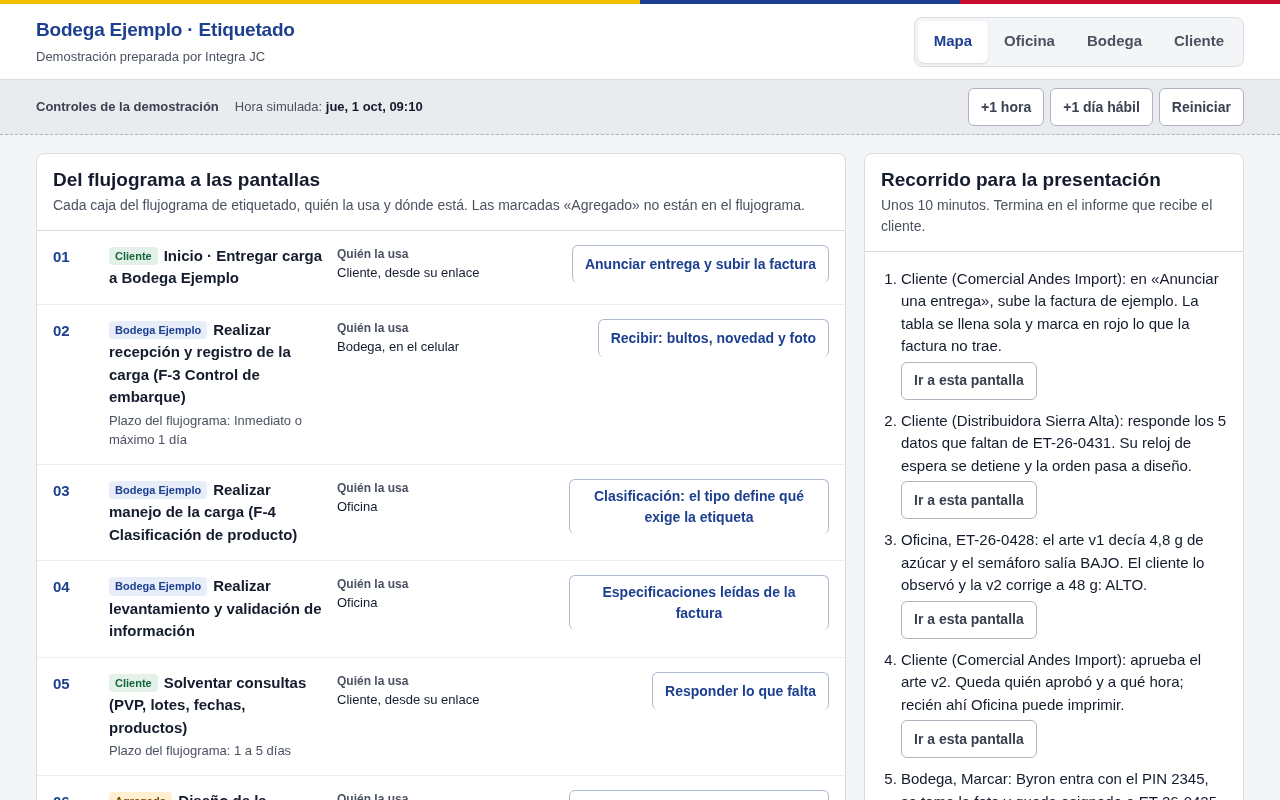Click the +1 día hábil button

pos(1101,107)
